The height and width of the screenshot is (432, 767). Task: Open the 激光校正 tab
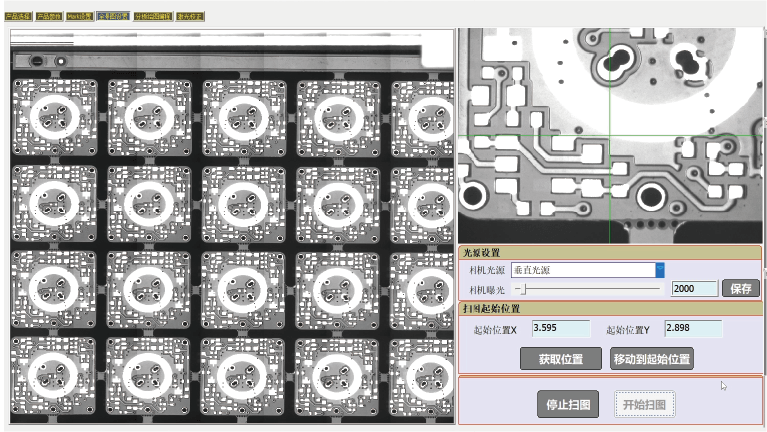pyautogui.click(x=190, y=17)
